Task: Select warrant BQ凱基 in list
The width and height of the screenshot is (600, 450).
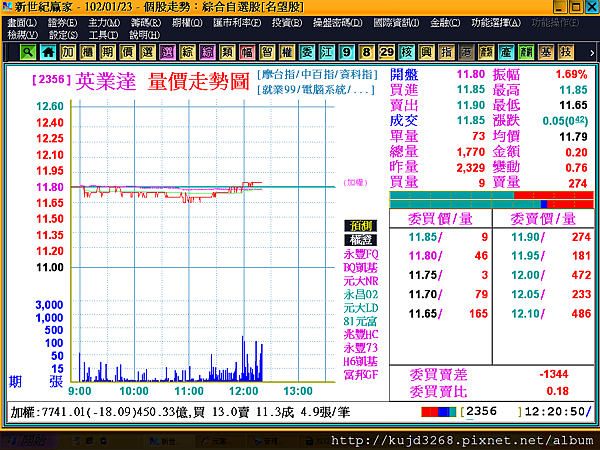Action: point(361,267)
